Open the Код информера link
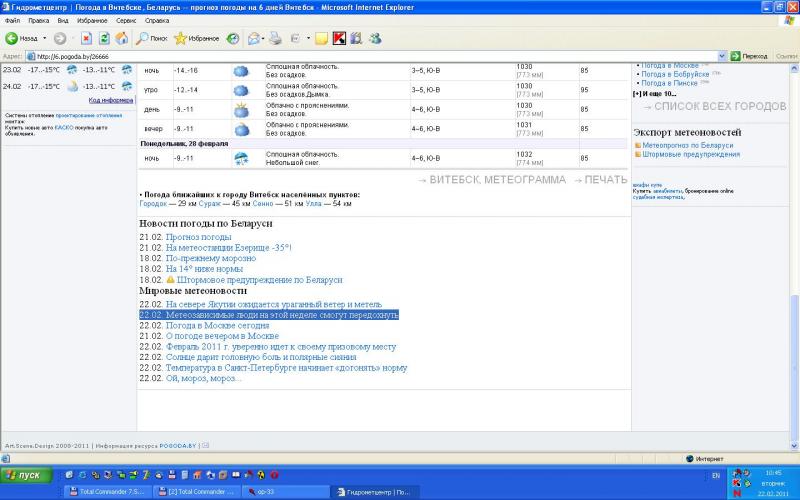 pos(111,101)
